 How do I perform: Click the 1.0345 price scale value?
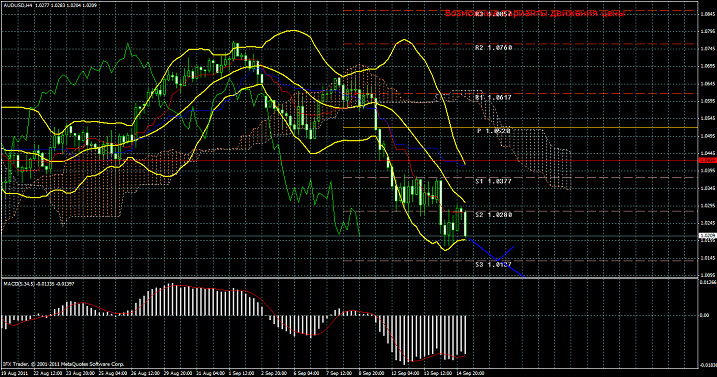[x=708, y=188]
